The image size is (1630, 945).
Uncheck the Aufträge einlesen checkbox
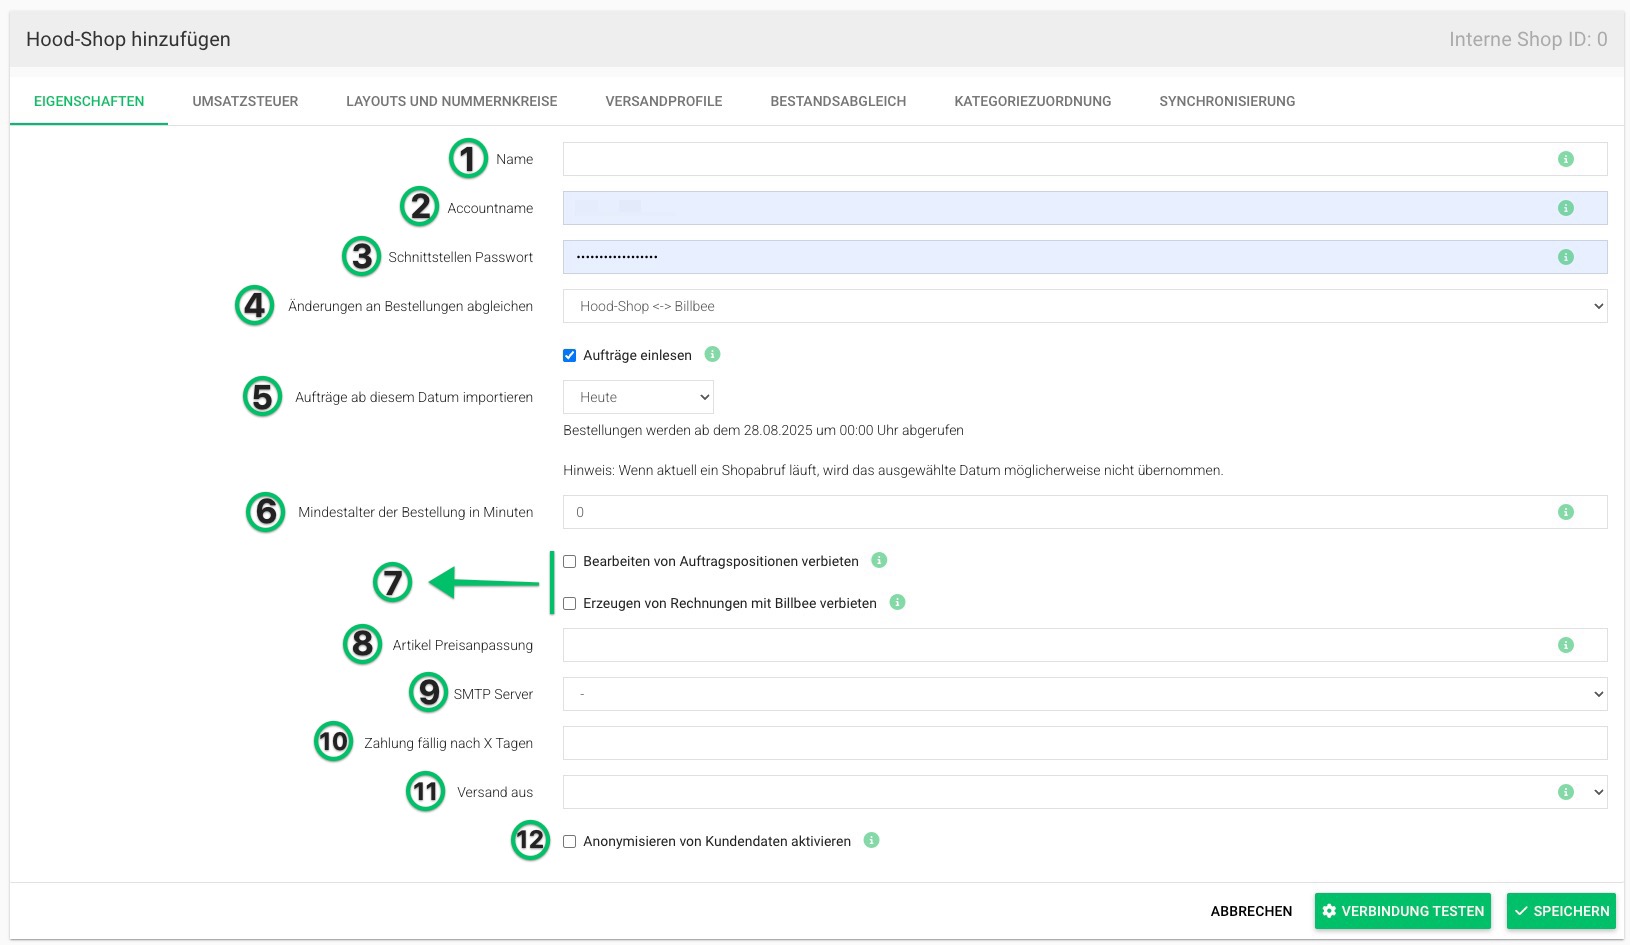[569, 355]
